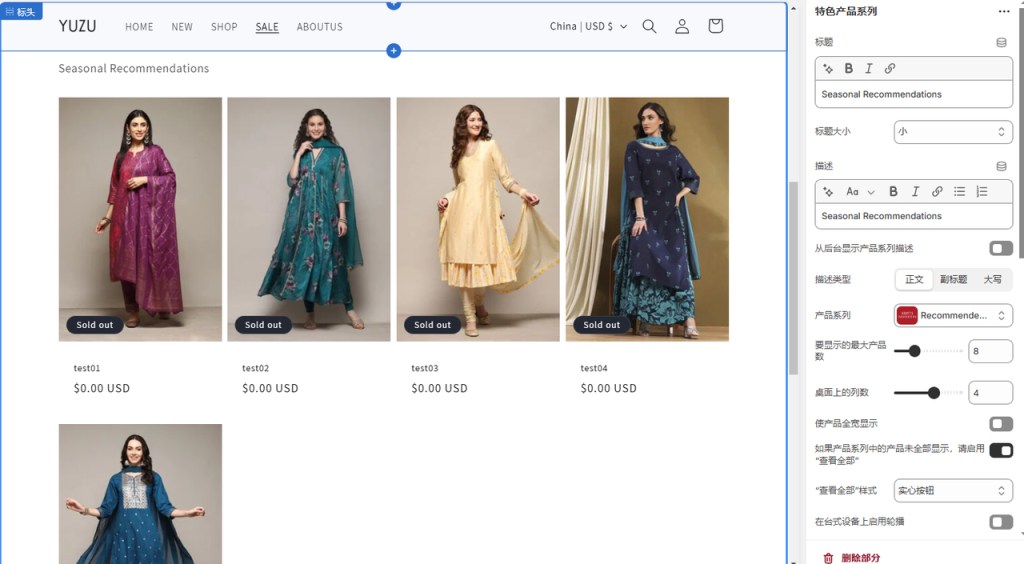Click the teal floral dress thumbnail
This screenshot has height=564, width=1024.
click(x=309, y=219)
